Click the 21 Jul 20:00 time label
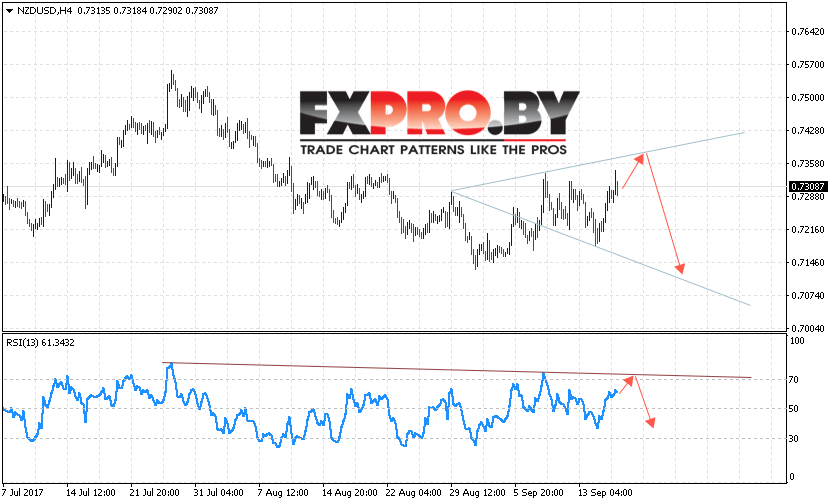 click(154, 493)
